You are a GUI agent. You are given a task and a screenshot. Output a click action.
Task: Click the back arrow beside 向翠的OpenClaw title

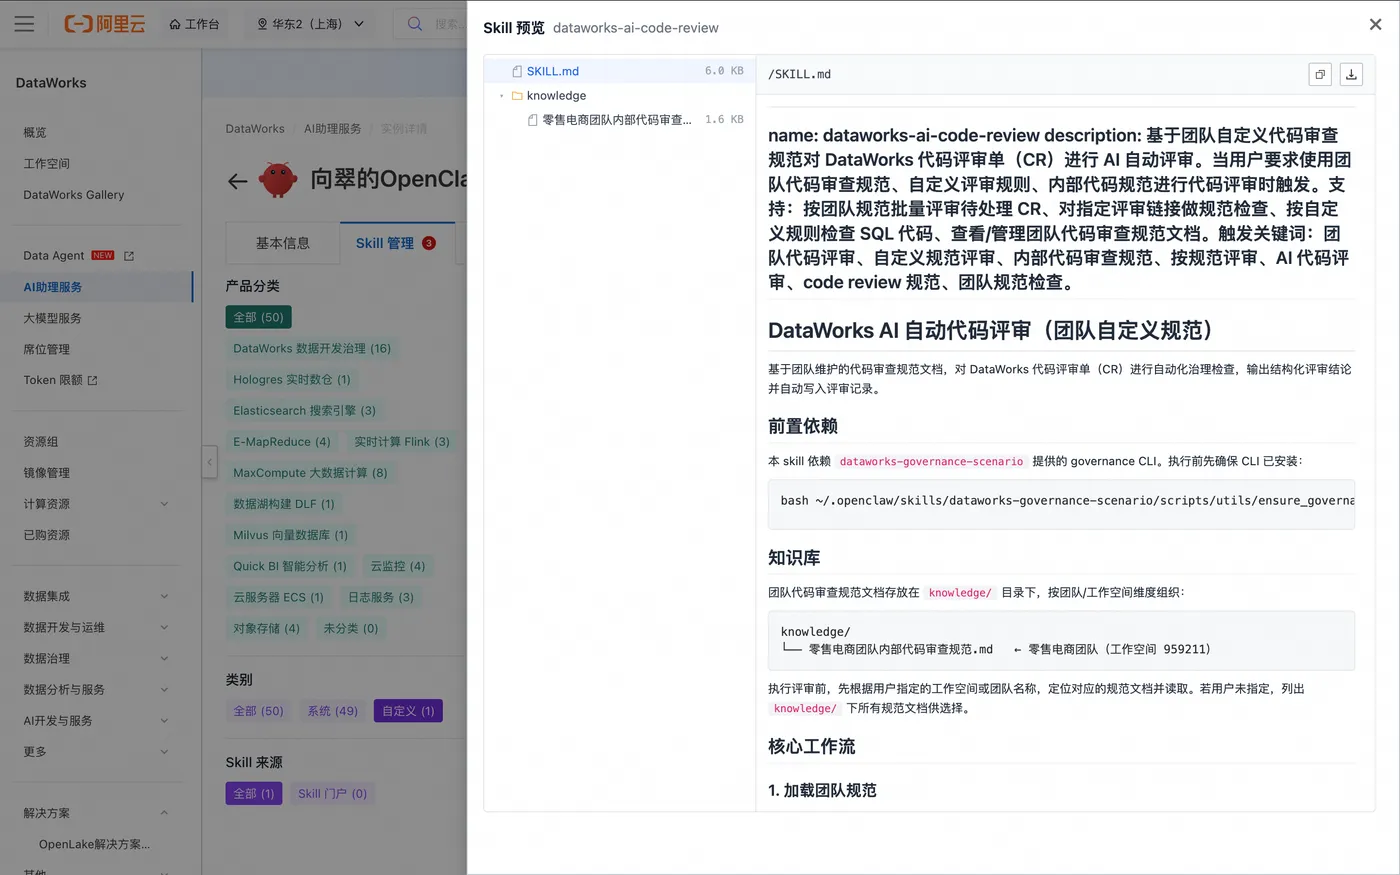[237, 181]
